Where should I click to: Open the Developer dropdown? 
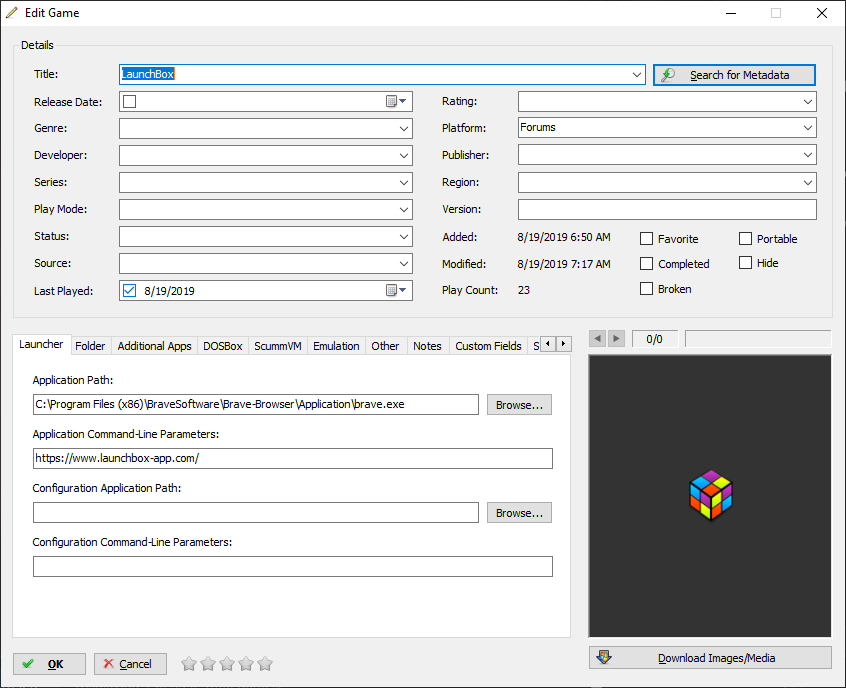point(404,155)
